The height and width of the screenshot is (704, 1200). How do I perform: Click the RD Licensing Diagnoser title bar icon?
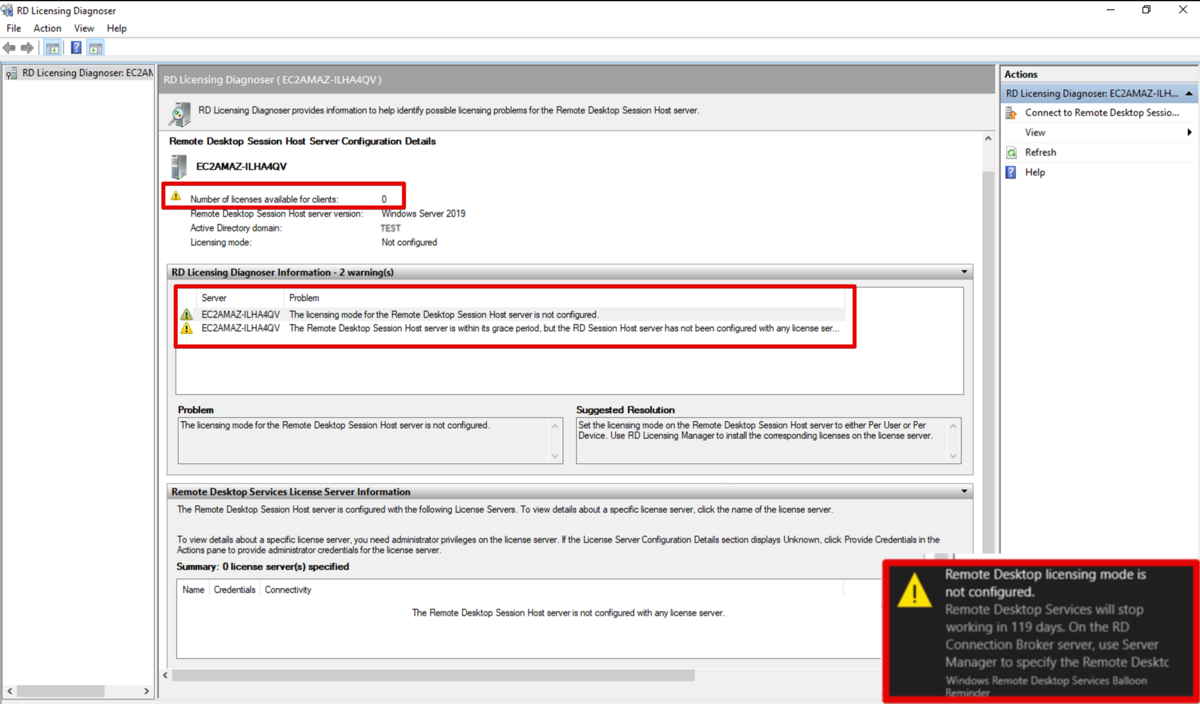[x=8, y=10]
